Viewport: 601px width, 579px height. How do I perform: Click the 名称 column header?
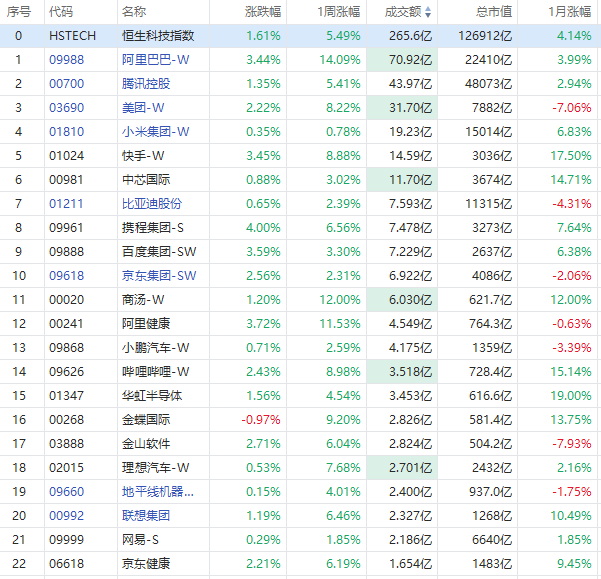pyautogui.click(x=133, y=12)
